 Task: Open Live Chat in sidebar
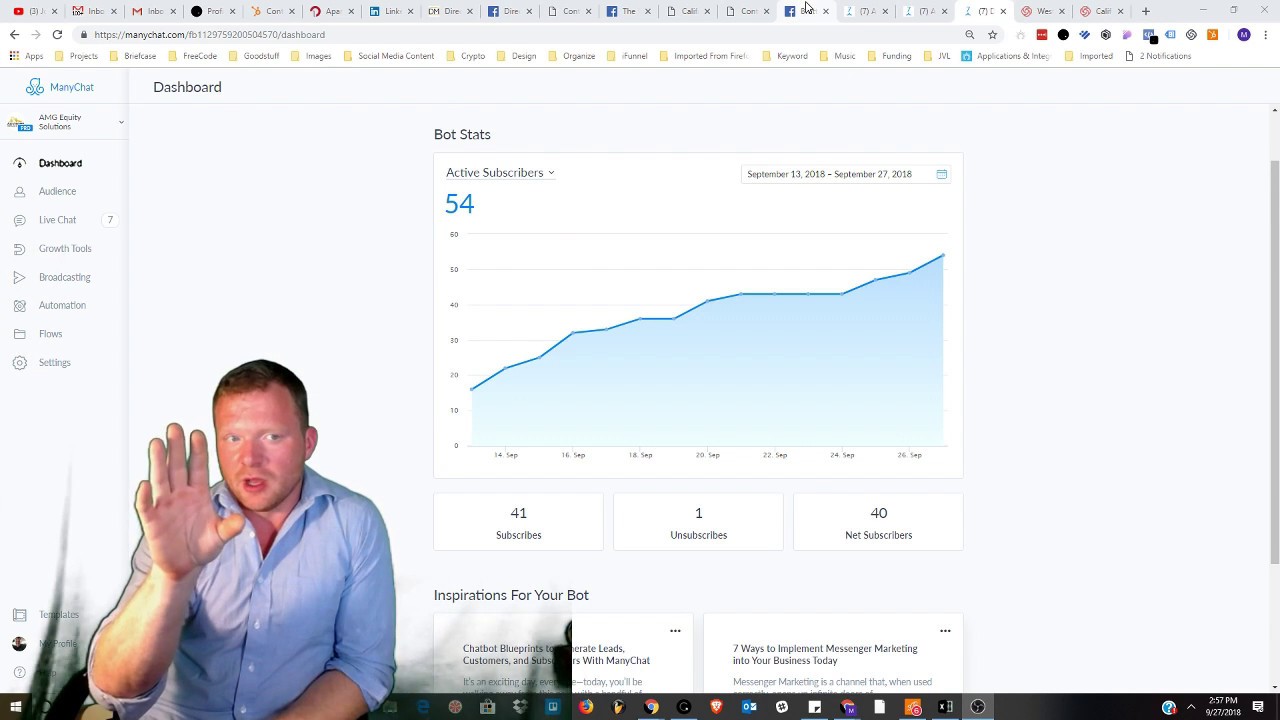point(57,220)
